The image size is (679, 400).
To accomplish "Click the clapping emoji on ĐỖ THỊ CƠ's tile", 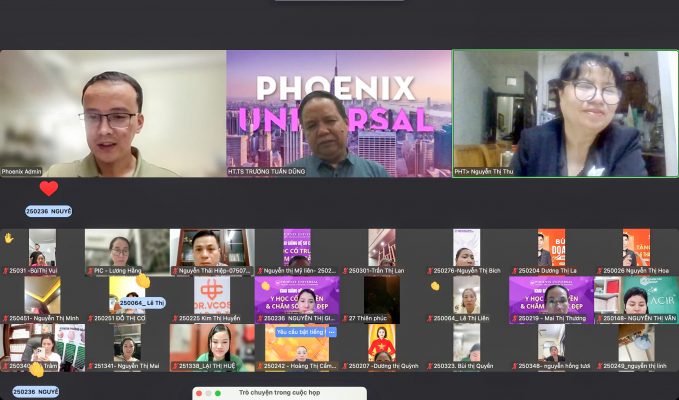I will pos(143,281).
